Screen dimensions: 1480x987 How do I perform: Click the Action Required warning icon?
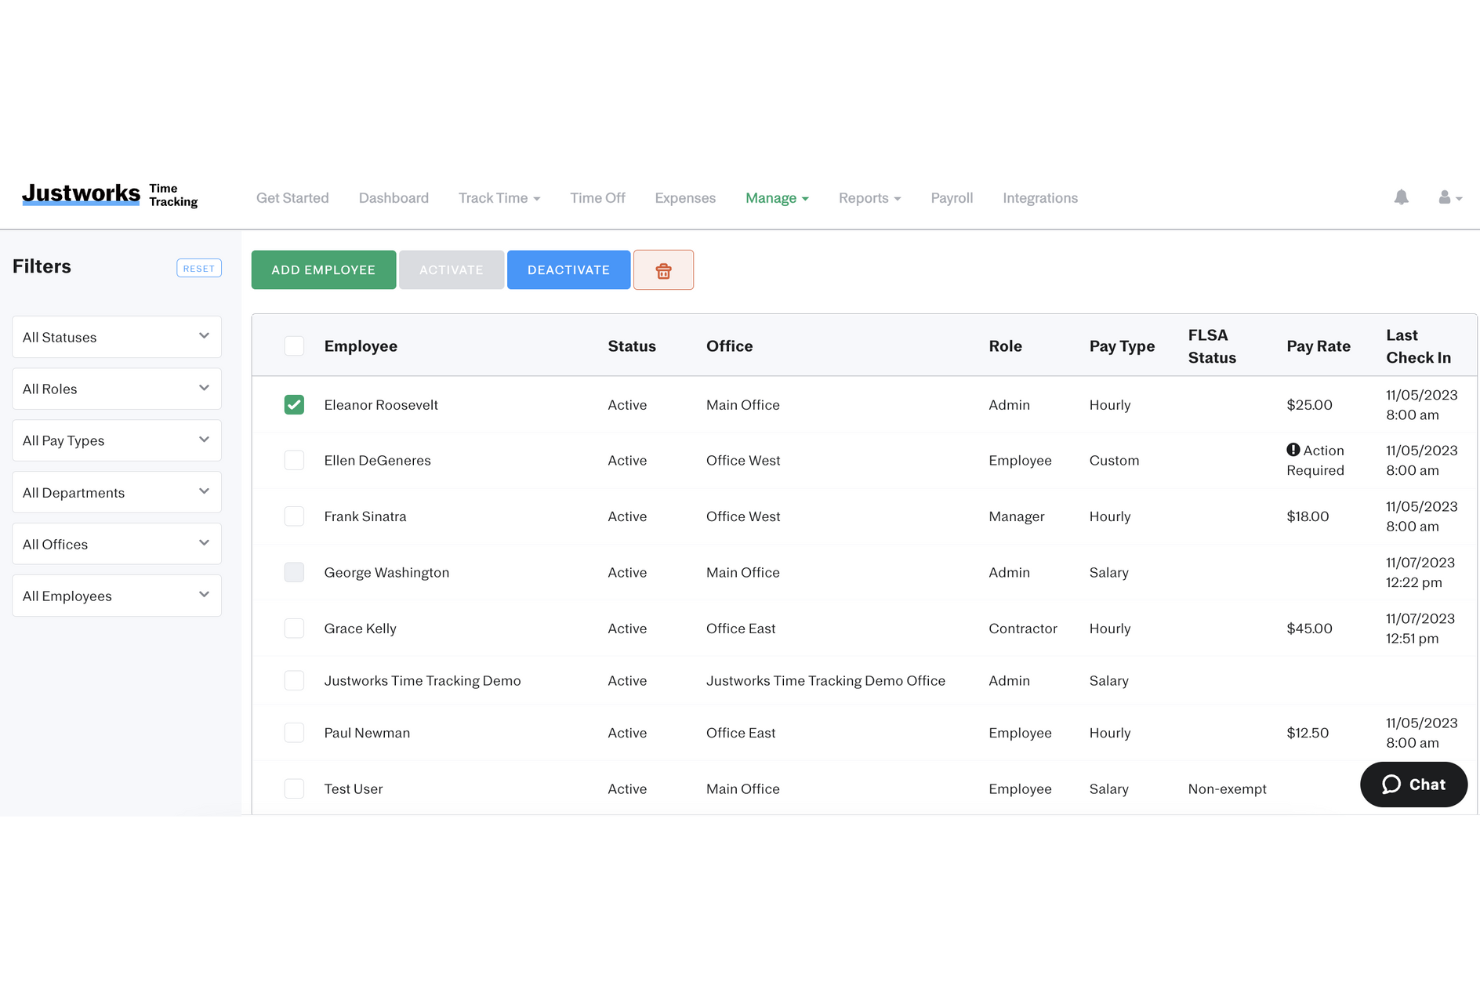[1293, 450]
